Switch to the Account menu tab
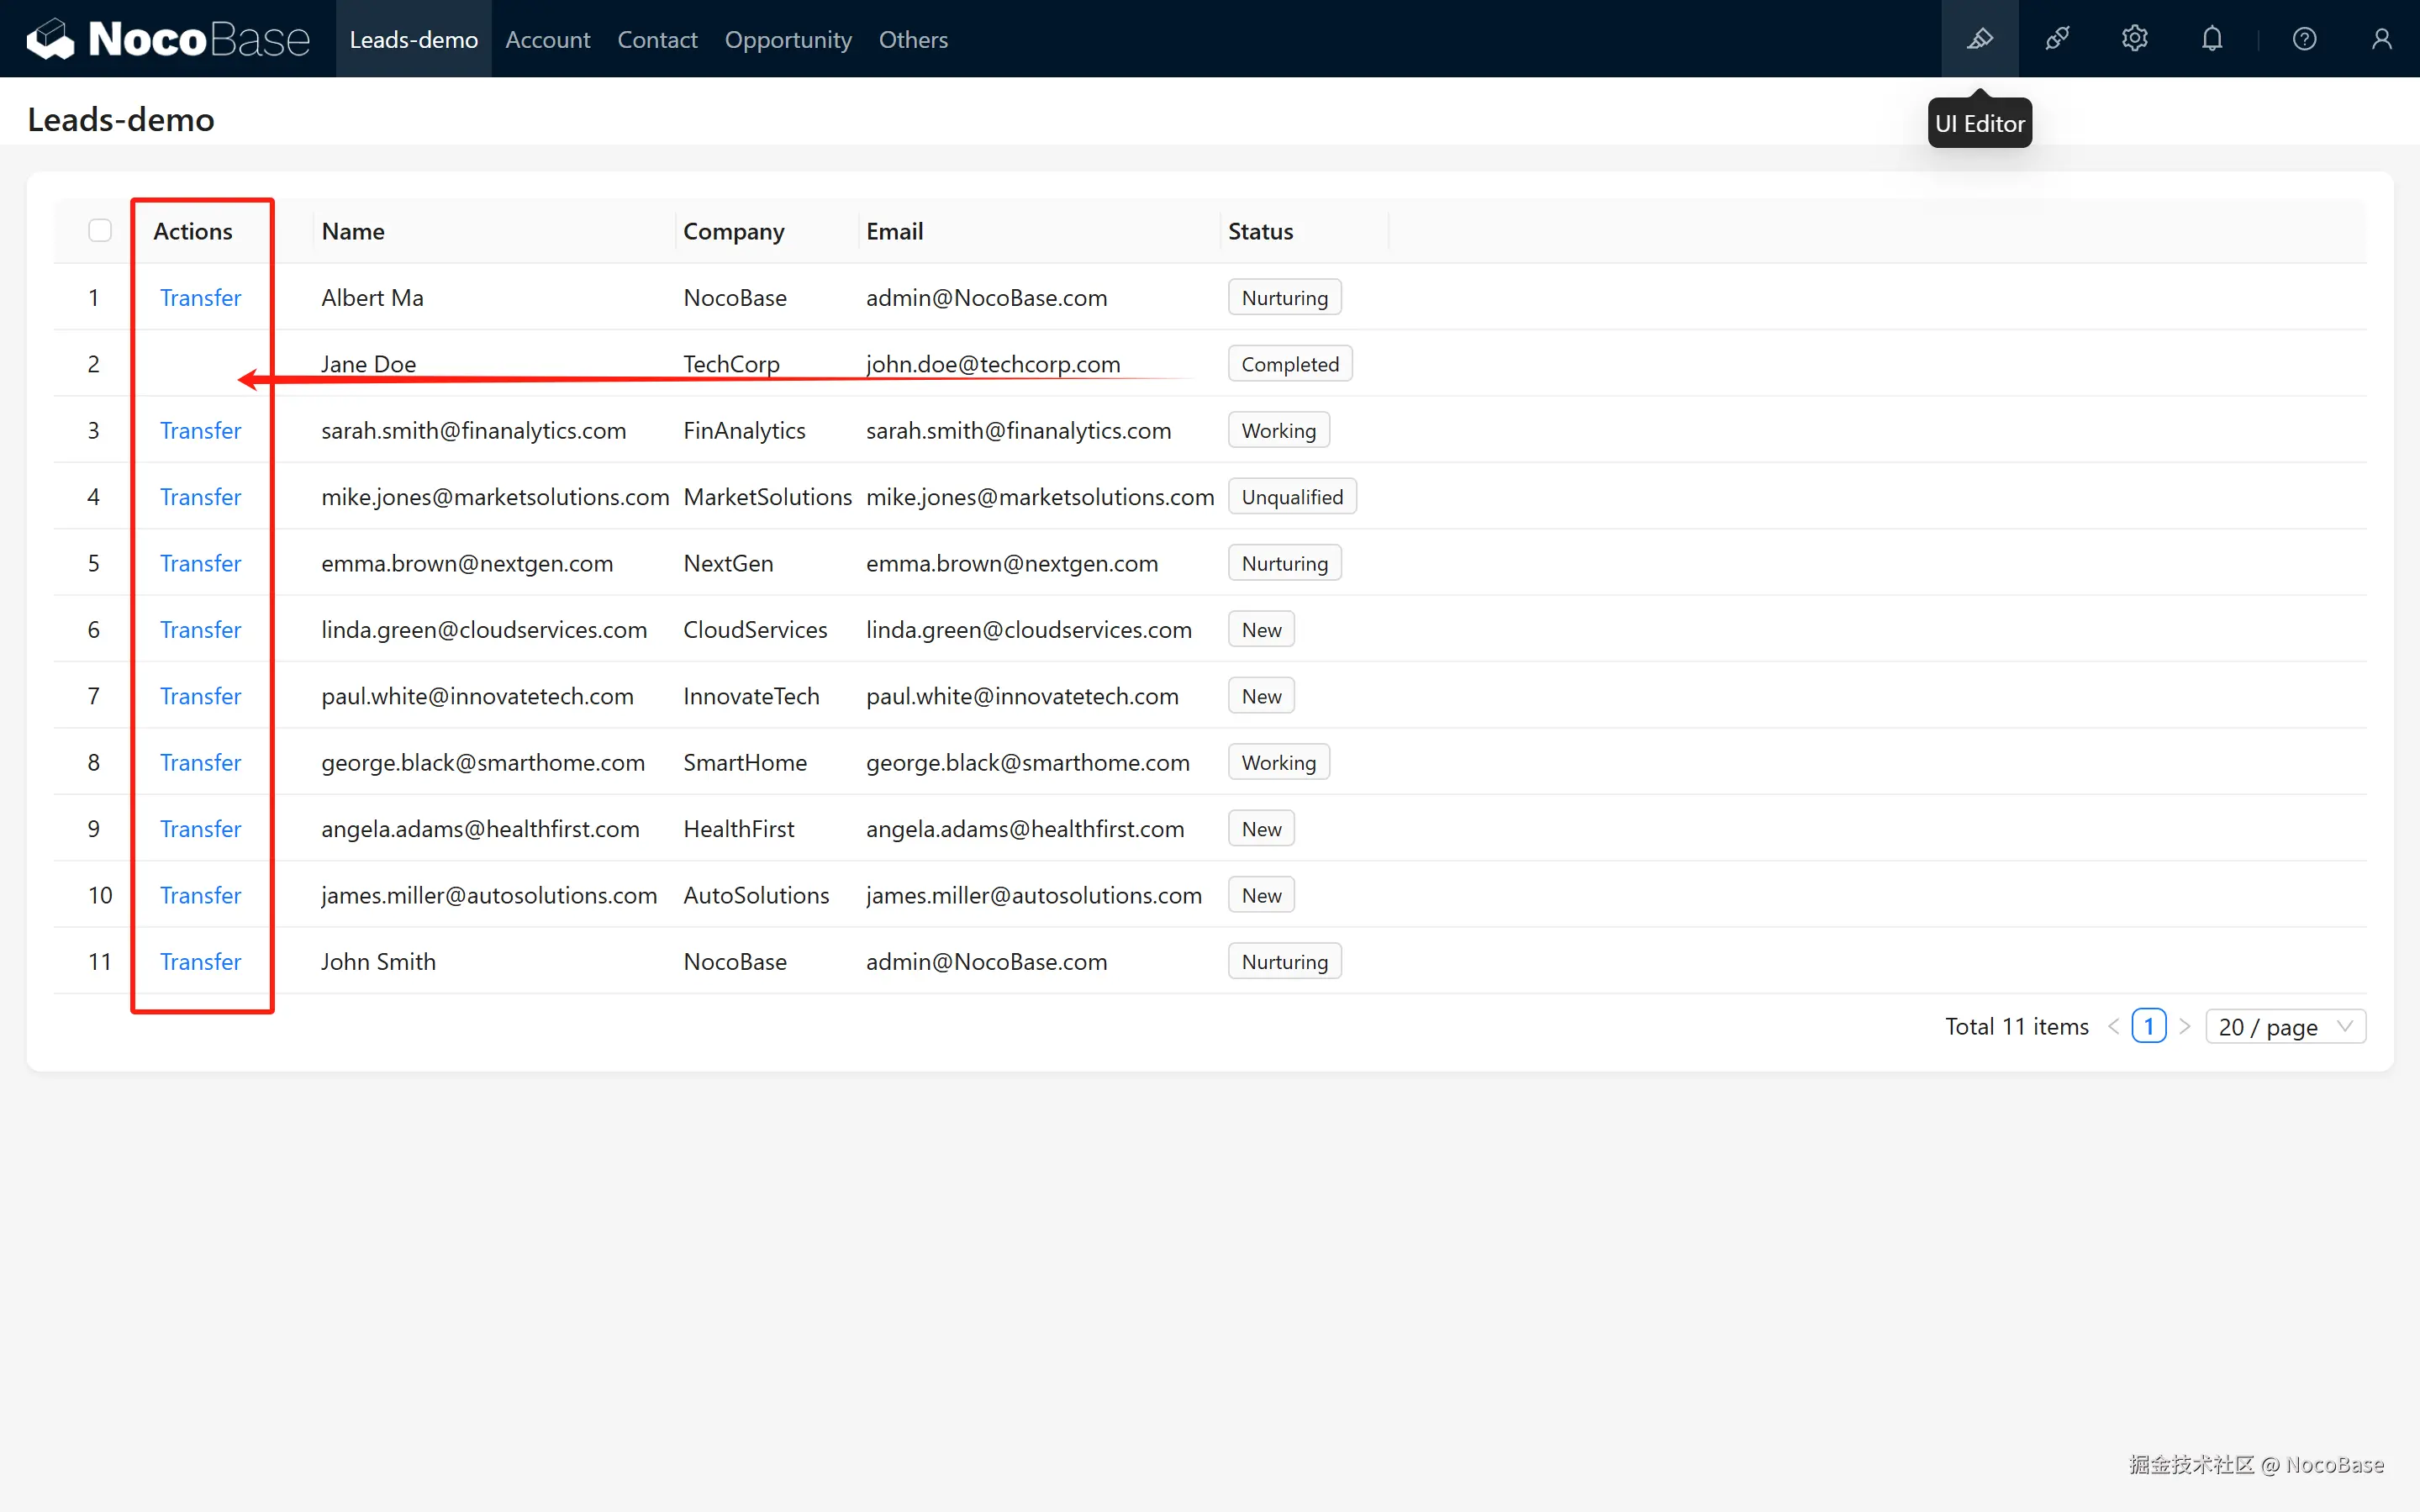The height and width of the screenshot is (1512, 2420). [547, 39]
